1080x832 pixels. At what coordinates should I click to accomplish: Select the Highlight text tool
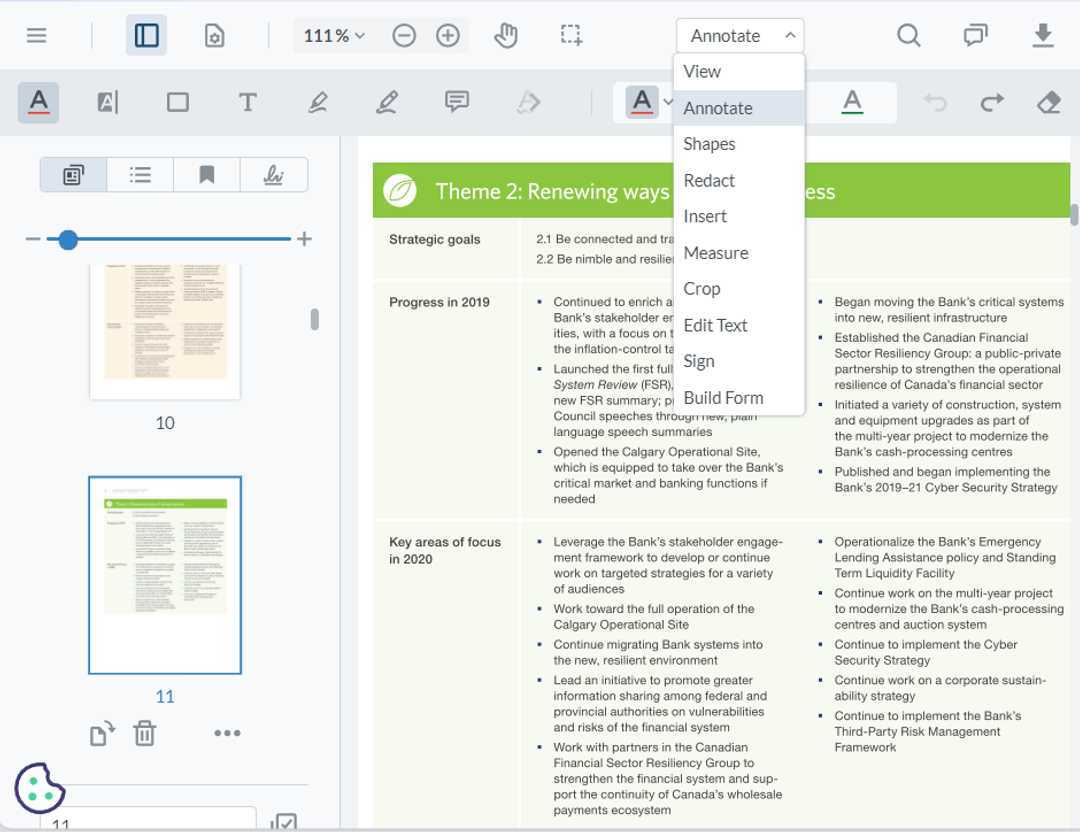coord(38,101)
